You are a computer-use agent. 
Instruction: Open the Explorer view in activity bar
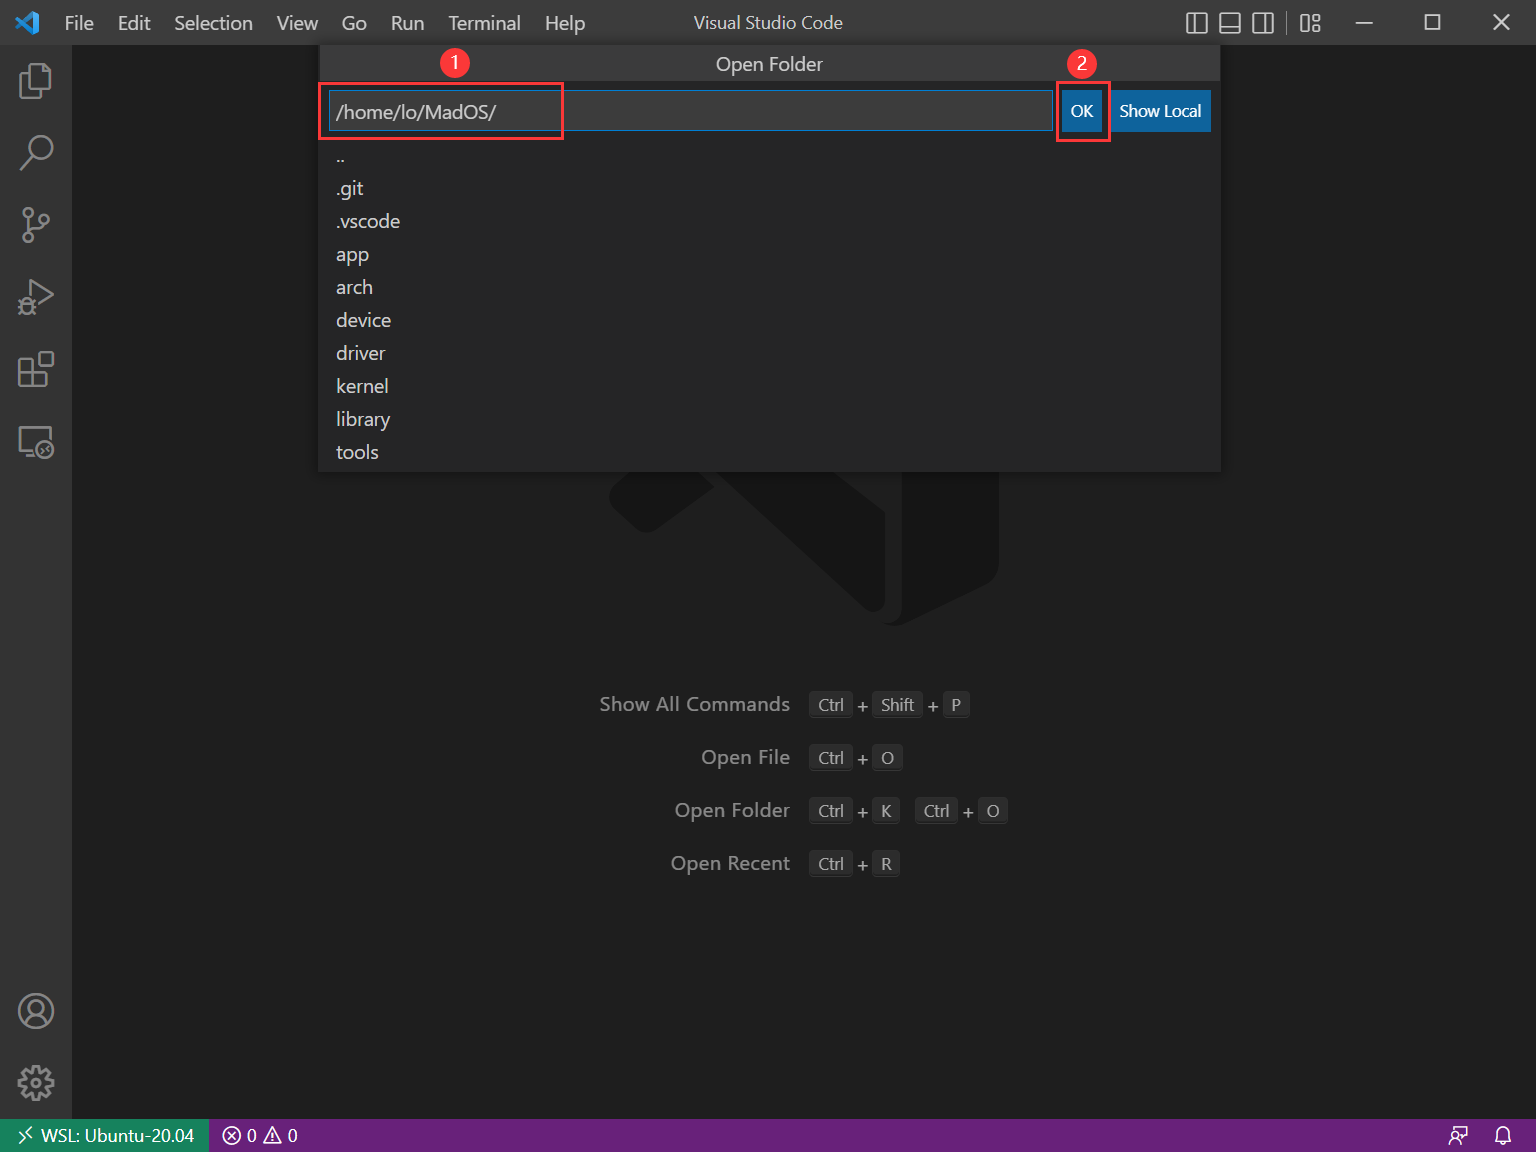click(36, 81)
